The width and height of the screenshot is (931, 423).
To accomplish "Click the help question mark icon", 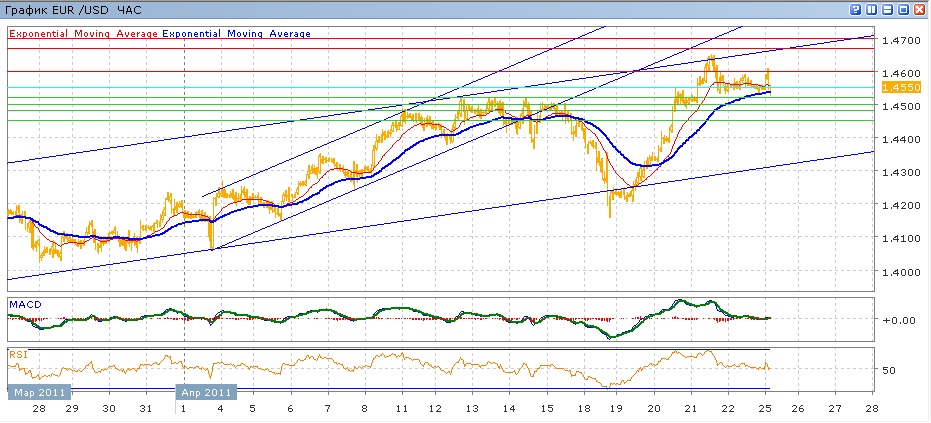I will (856, 9).
